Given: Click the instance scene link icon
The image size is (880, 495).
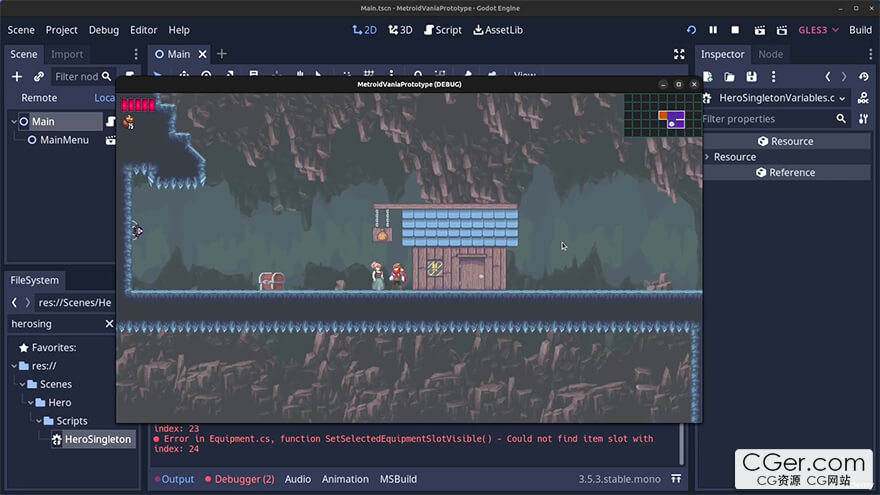Looking at the screenshot, I should [39, 76].
